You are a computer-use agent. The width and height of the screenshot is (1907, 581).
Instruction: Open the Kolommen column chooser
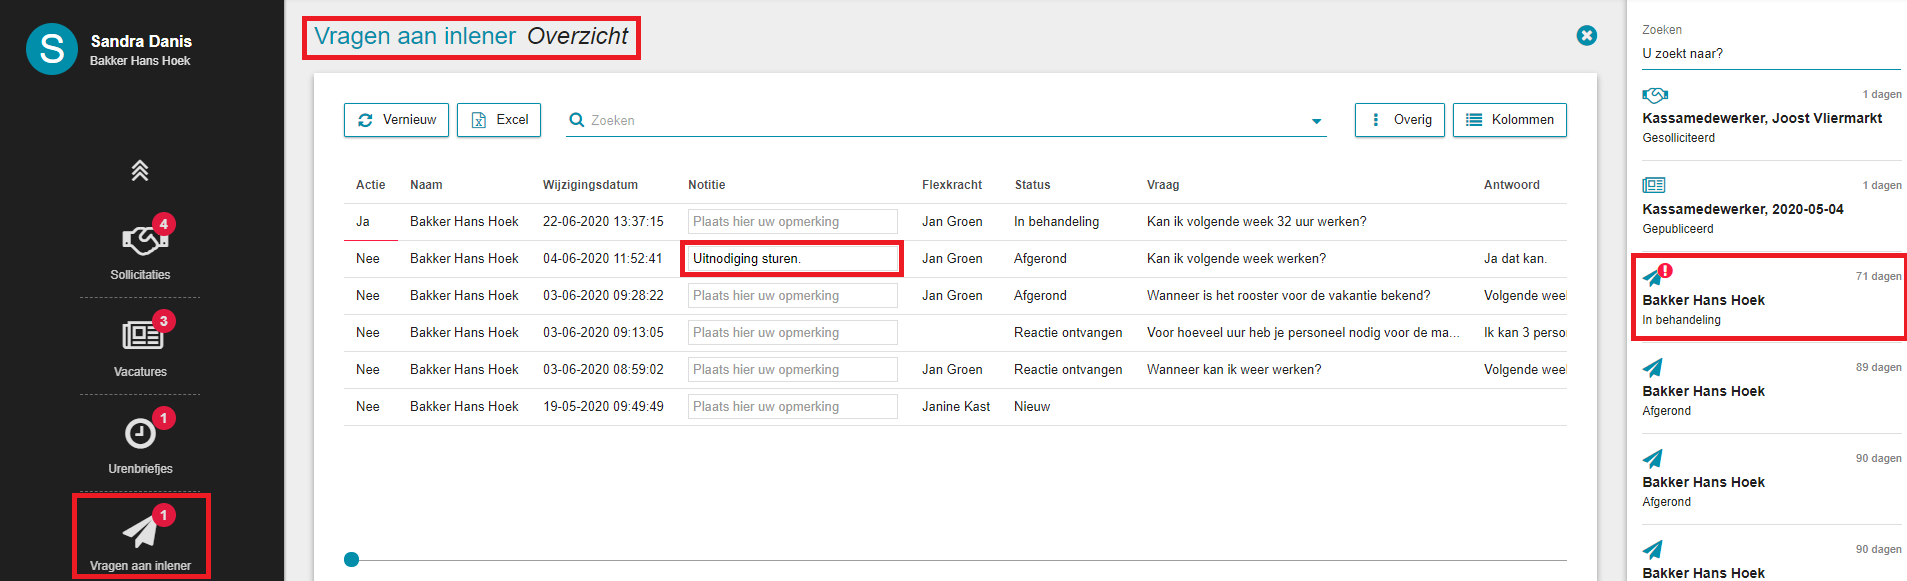pyautogui.click(x=1510, y=120)
